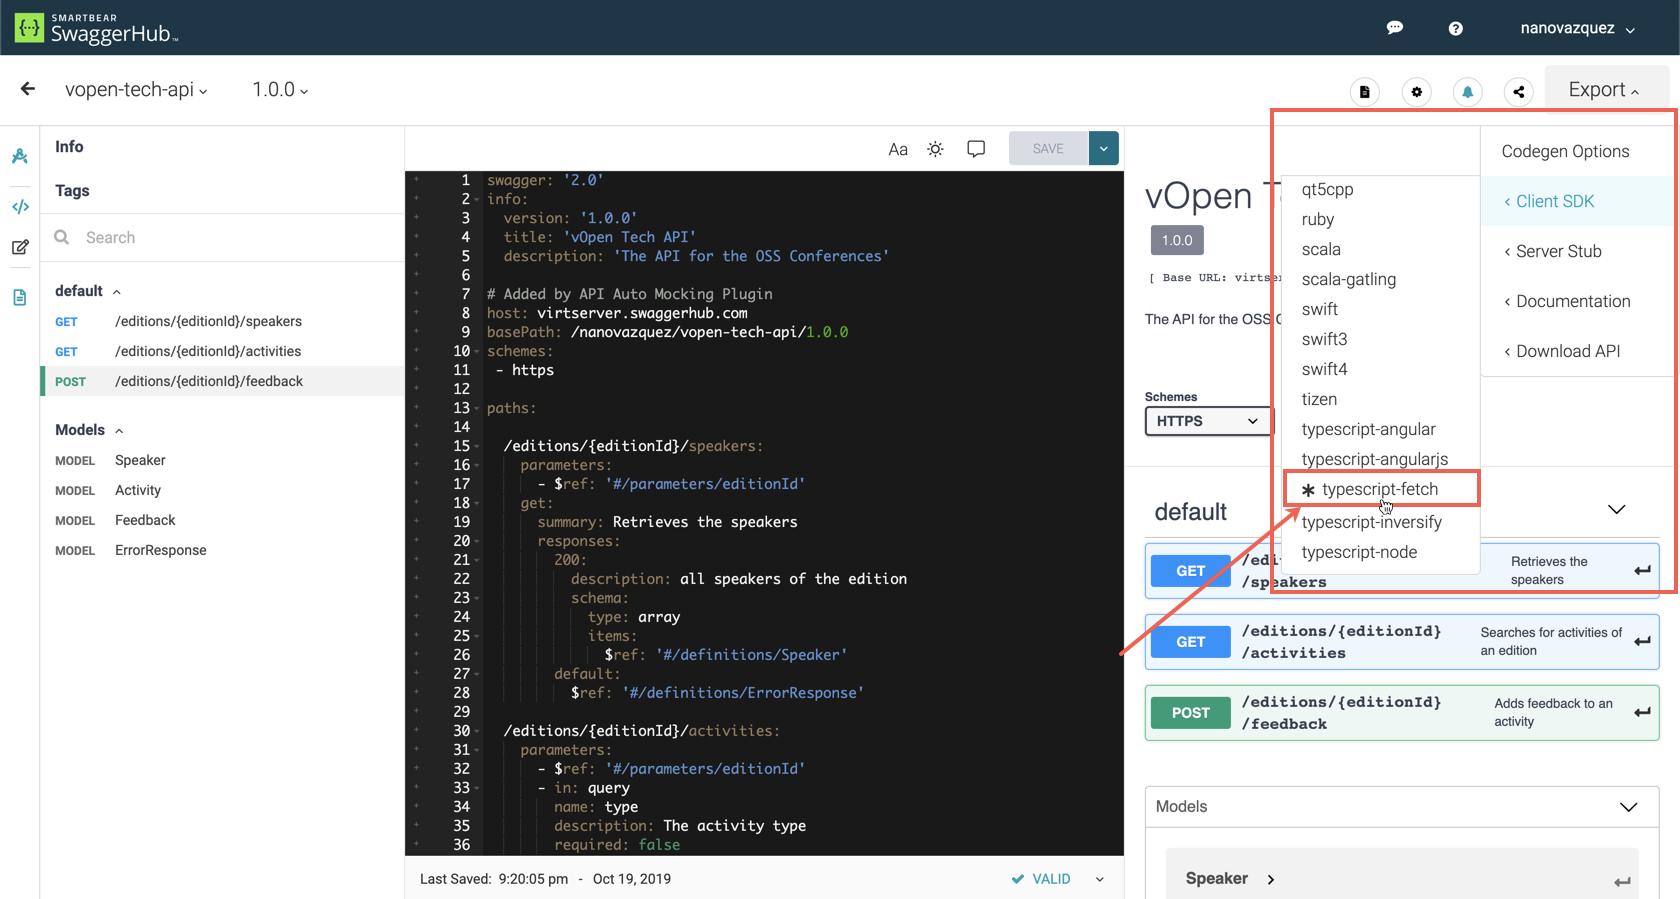Click return arrow on POST feedback operation
1680x899 pixels.
1642,712
